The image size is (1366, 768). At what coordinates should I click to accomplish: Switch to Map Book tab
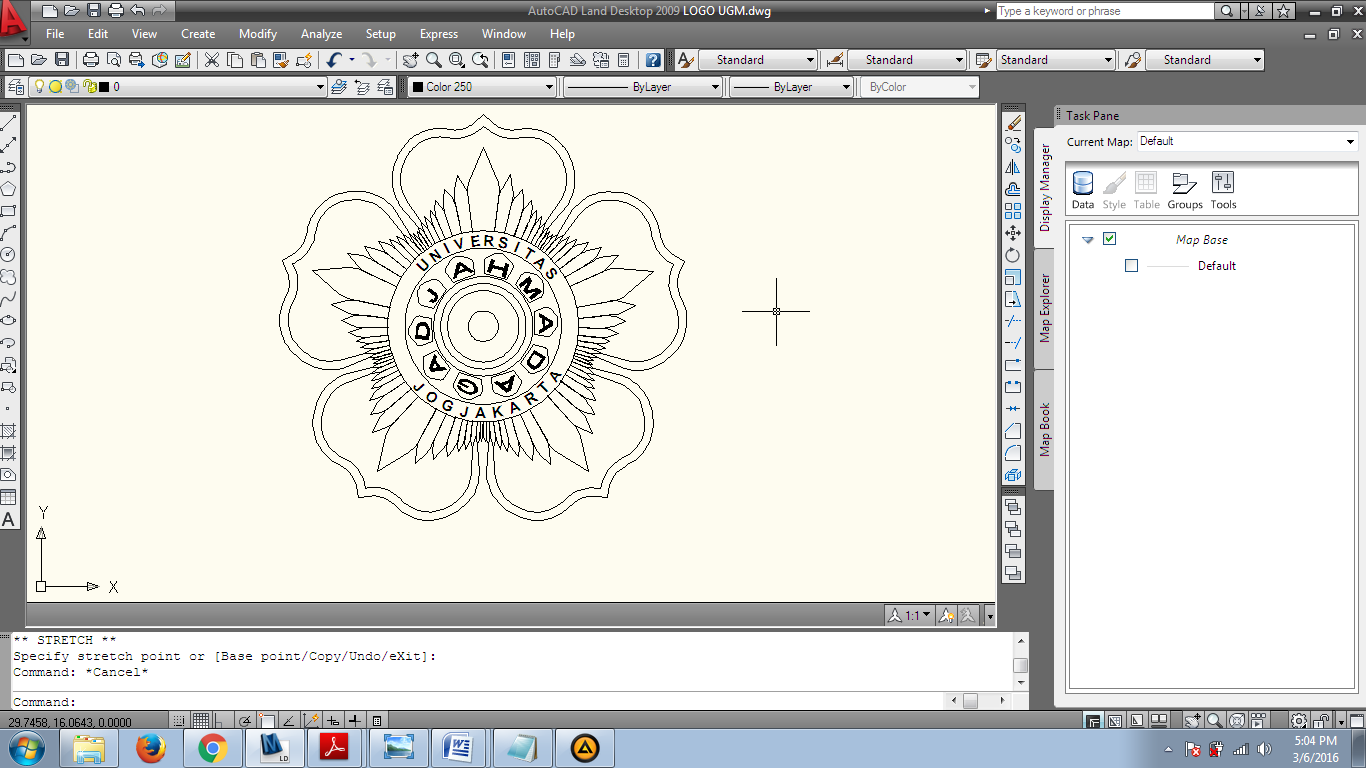pyautogui.click(x=1044, y=430)
